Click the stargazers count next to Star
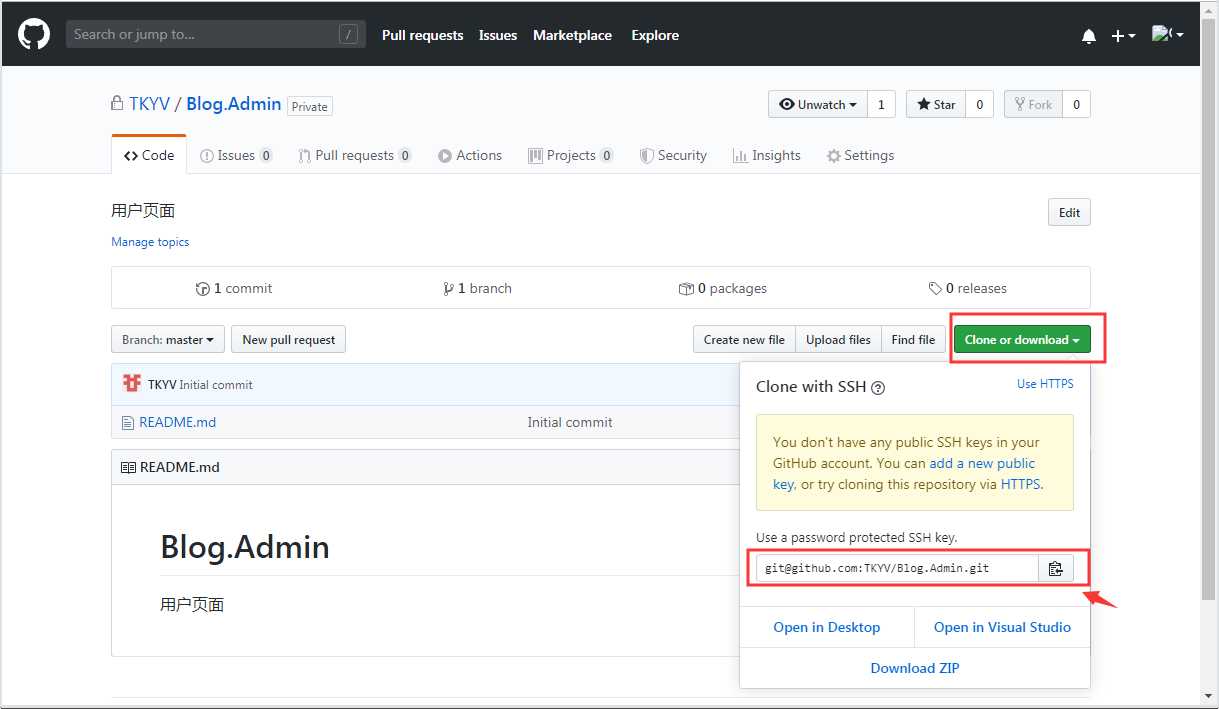 (x=979, y=104)
